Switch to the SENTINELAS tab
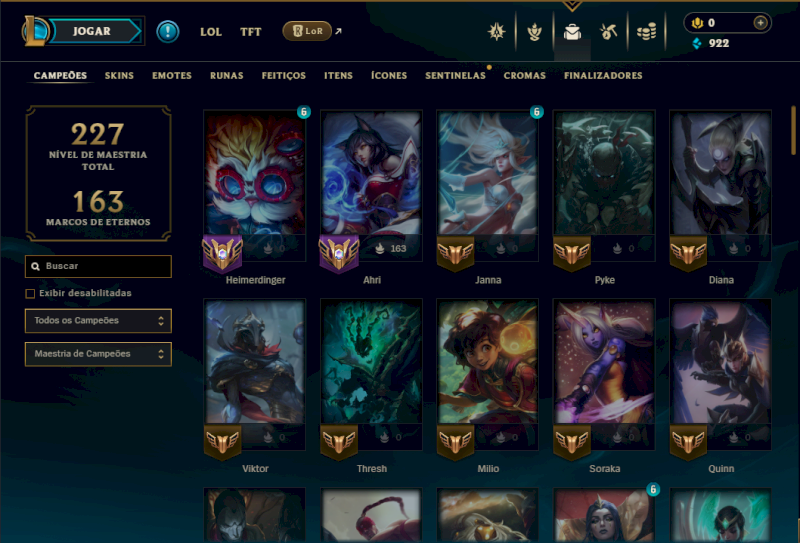 click(x=455, y=76)
